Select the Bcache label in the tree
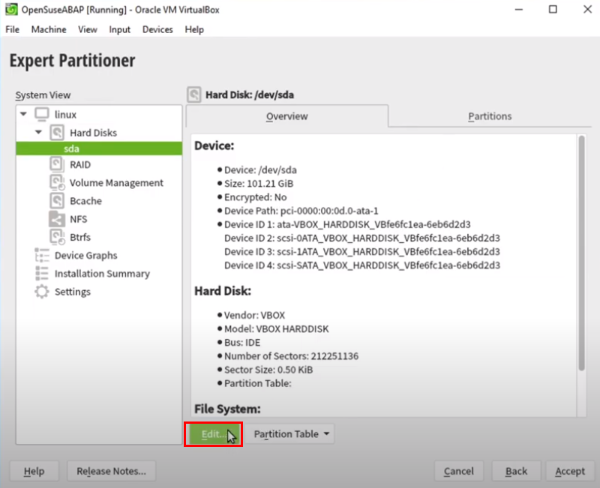Image resolution: width=600 pixels, height=488 pixels. pos(86,201)
